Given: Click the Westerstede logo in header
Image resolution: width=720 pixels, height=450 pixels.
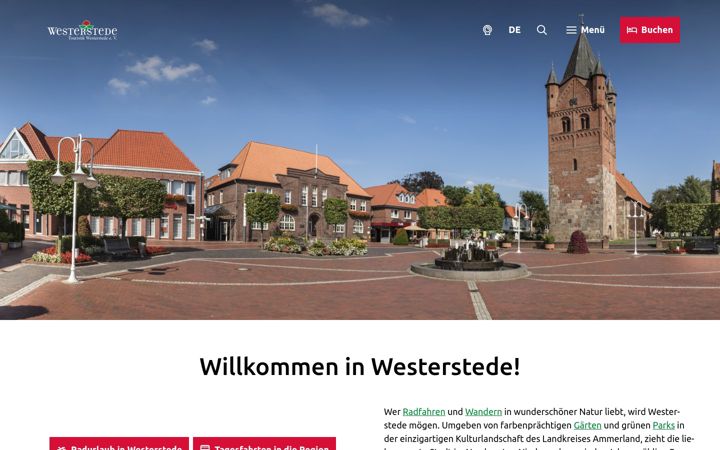Looking at the screenshot, I should point(82,30).
